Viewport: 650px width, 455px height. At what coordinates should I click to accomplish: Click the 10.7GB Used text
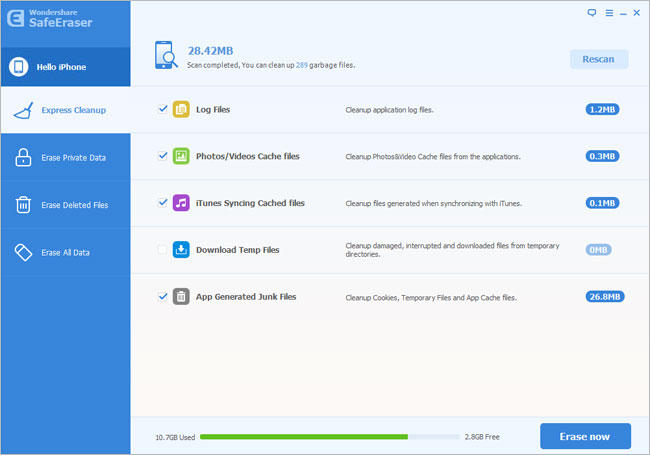point(175,437)
